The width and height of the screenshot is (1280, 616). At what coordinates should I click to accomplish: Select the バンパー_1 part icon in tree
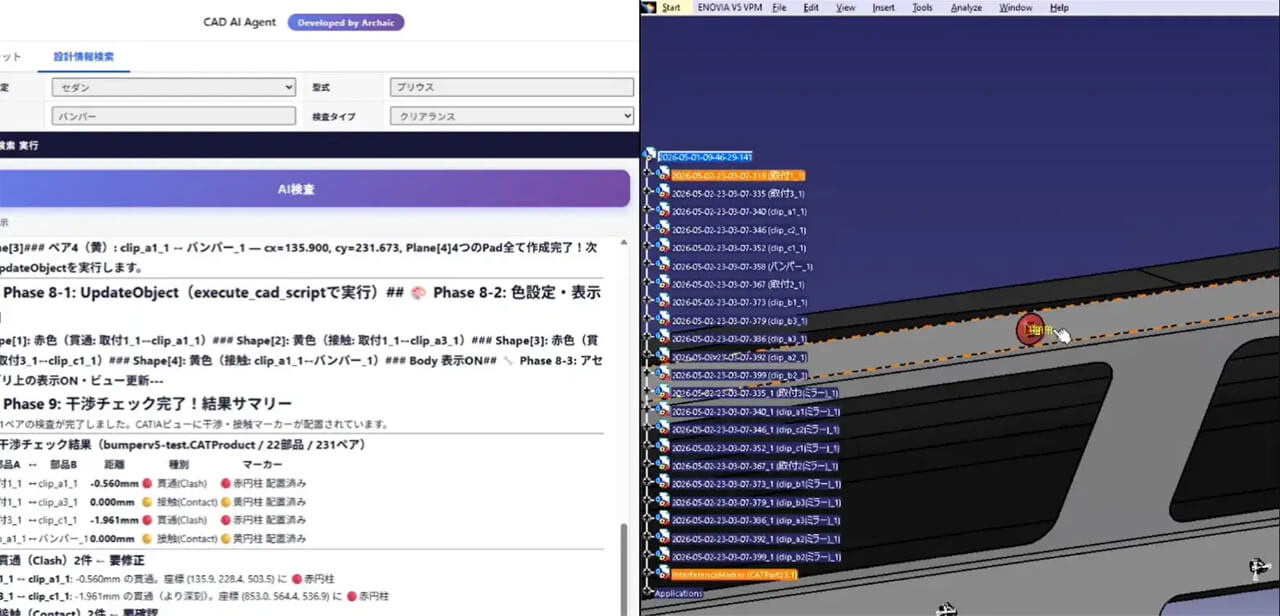point(663,266)
